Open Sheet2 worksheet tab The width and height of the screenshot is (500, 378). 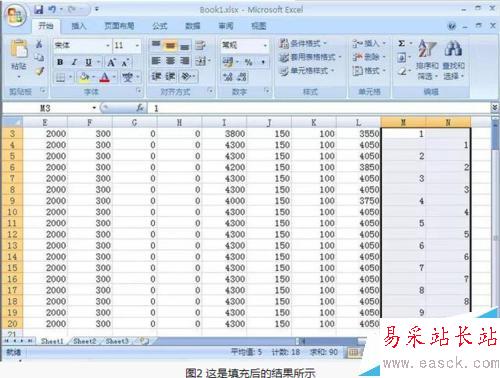pyautogui.click(x=84, y=341)
